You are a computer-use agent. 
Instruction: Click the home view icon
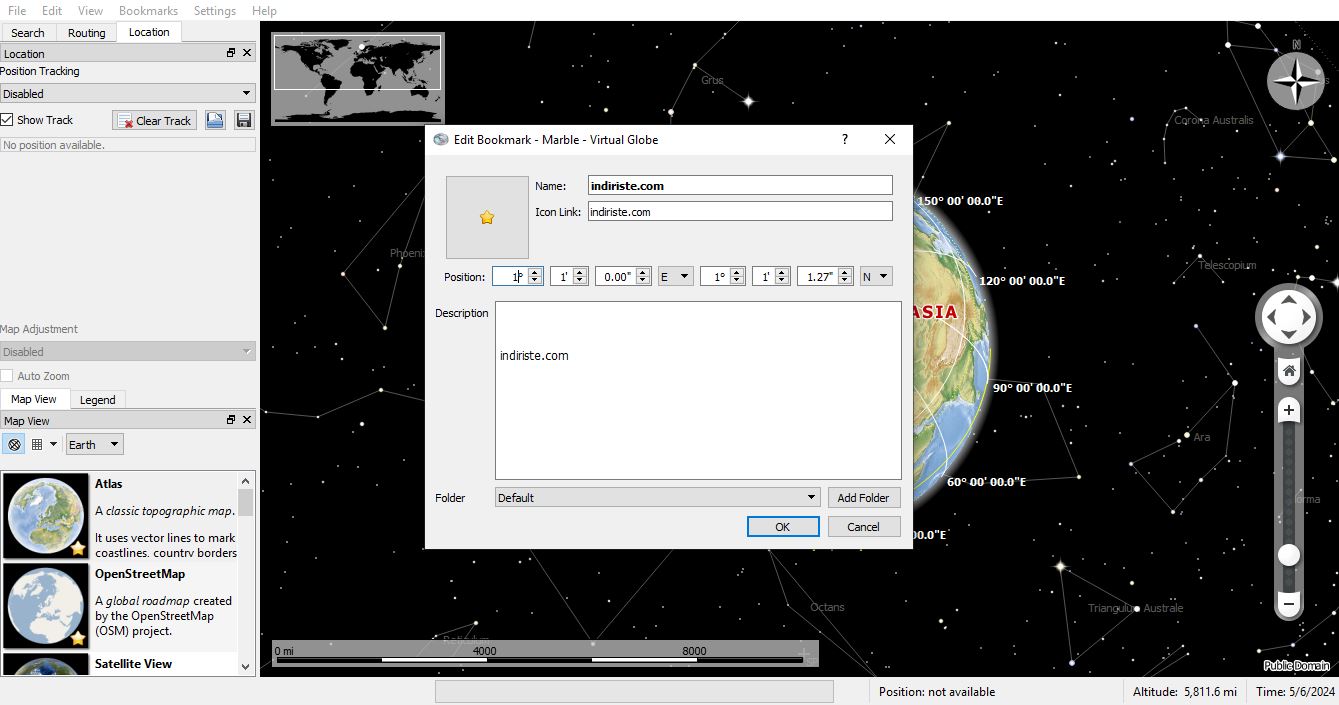(x=1289, y=371)
